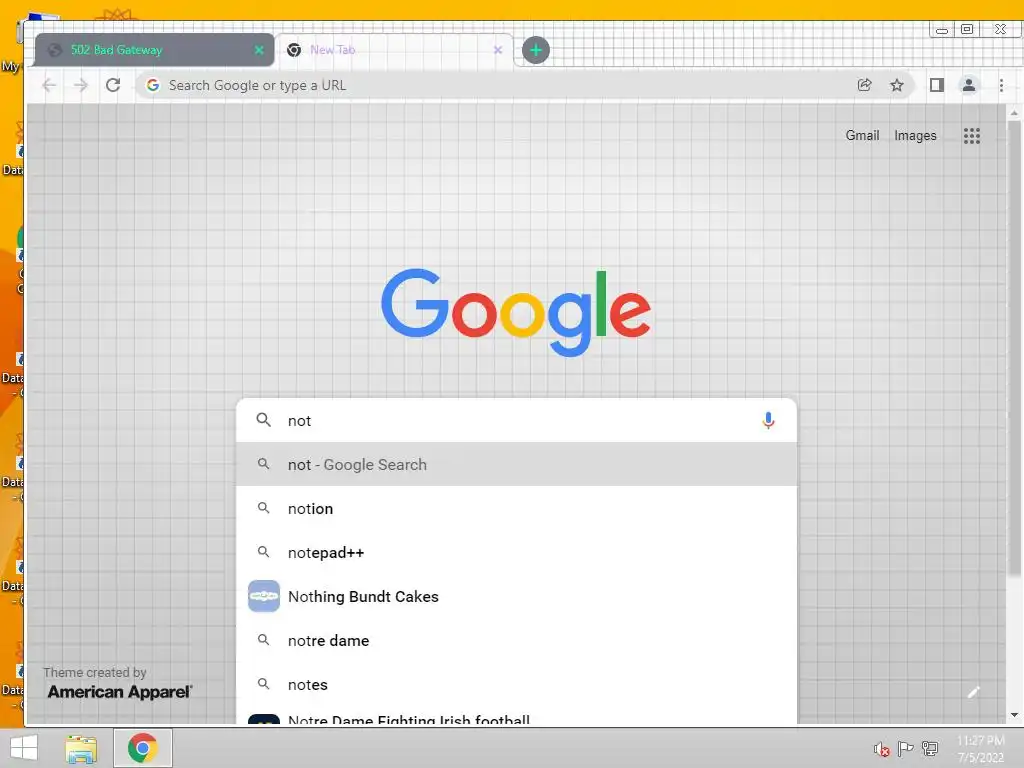Image resolution: width=1024 pixels, height=768 pixels.
Task: Open the Action Center flag icon
Action: [x=905, y=748]
